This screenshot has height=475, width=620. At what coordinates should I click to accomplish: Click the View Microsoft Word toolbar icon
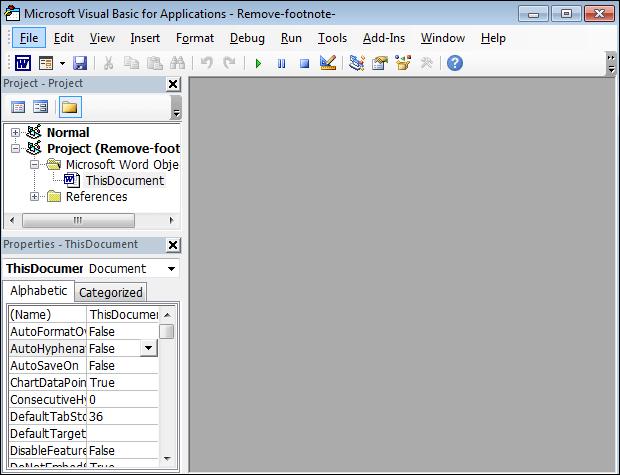pos(23,63)
